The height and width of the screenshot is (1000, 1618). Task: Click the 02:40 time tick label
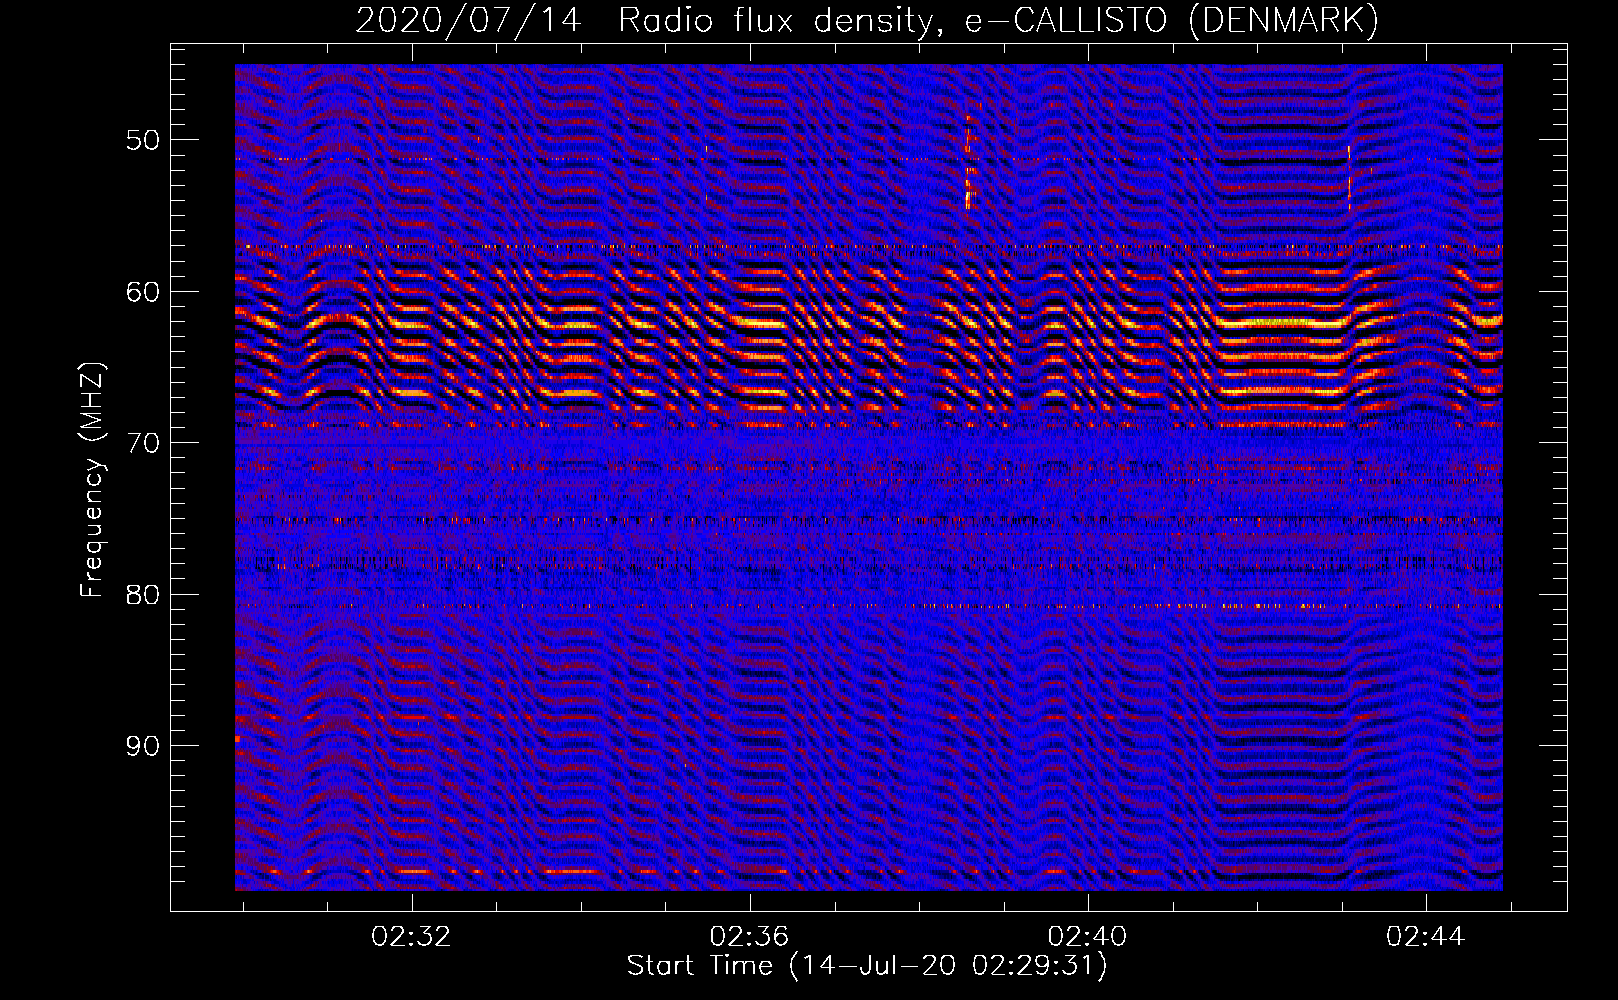click(1087, 937)
